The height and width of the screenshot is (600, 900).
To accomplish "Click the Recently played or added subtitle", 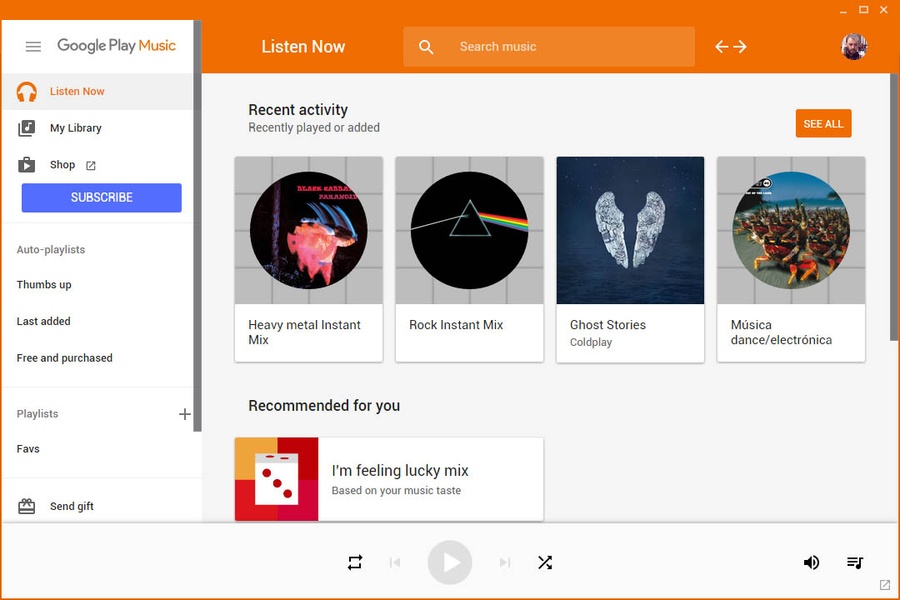I will coord(314,127).
